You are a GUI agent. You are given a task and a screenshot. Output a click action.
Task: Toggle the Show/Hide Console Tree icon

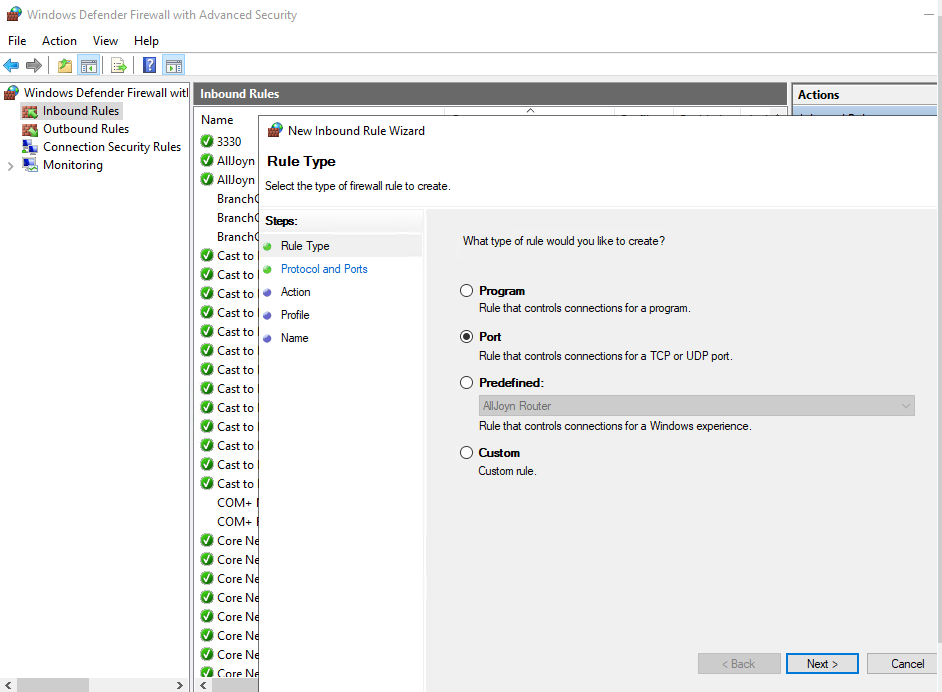(89, 65)
